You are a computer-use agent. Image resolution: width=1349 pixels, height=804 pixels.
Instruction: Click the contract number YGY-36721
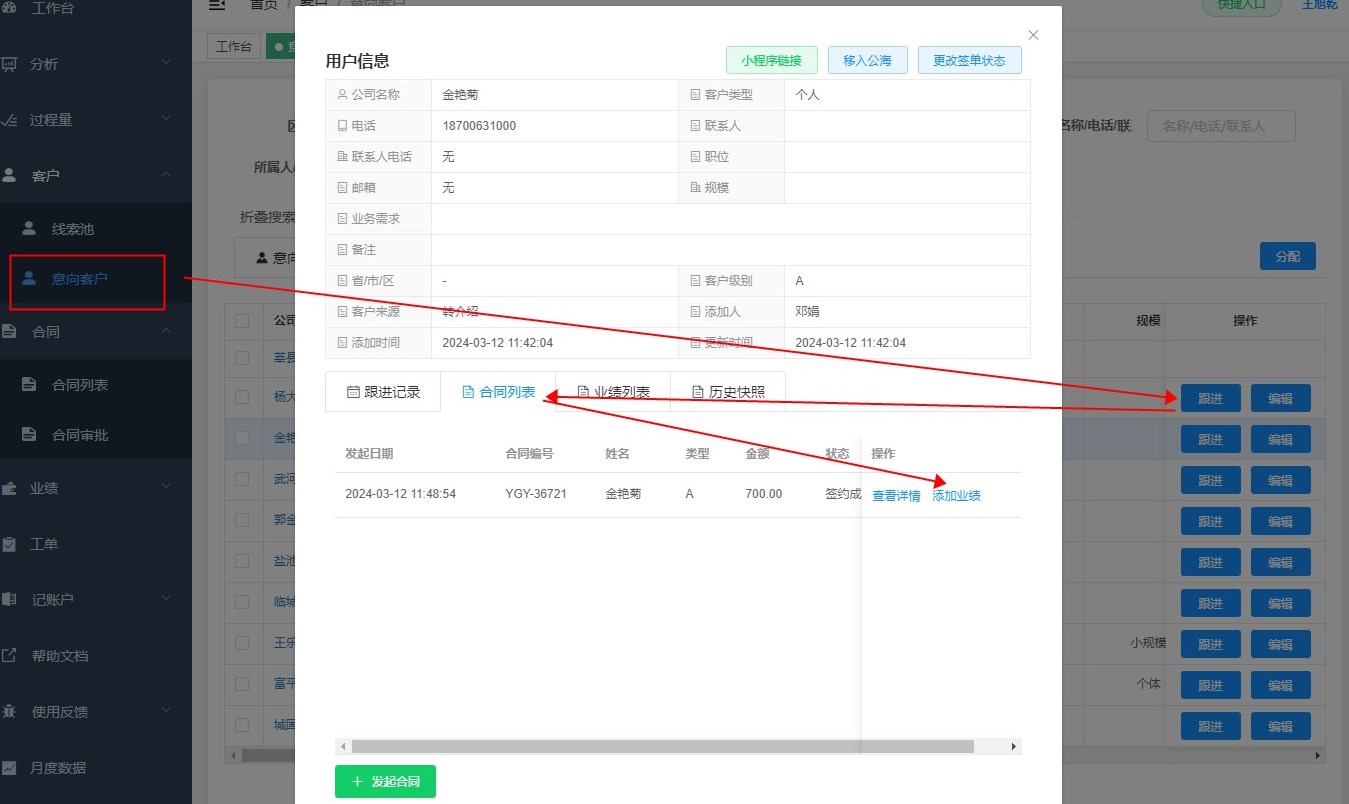coord(536,494)
